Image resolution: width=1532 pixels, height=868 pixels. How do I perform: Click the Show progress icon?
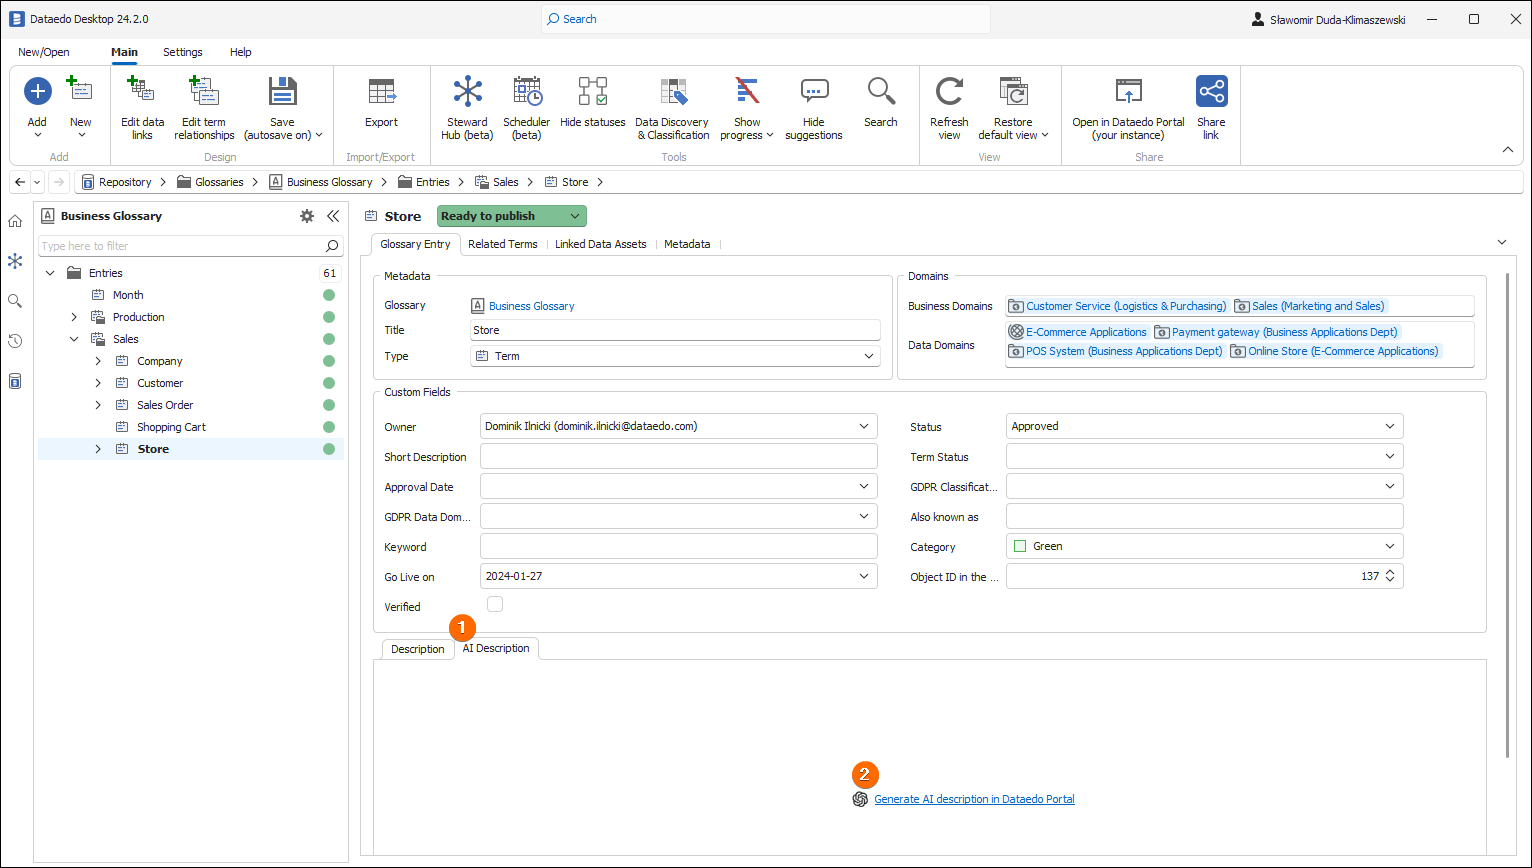[747, 91]
